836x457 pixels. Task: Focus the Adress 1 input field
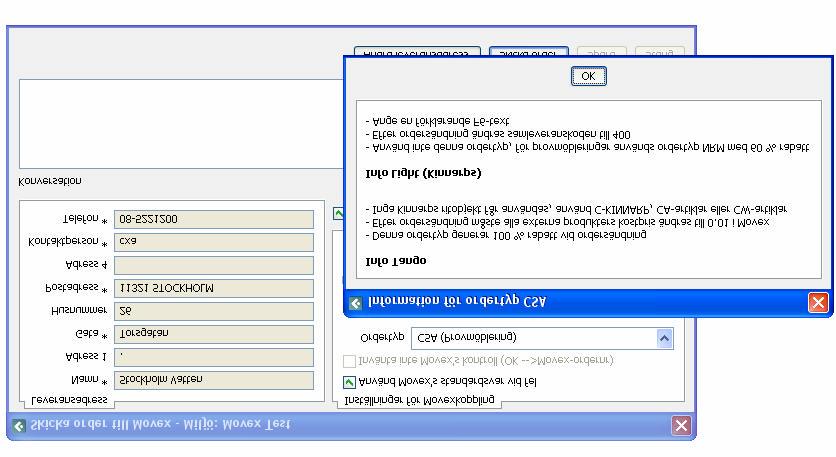pyautogui.click(x=214, y=357)
